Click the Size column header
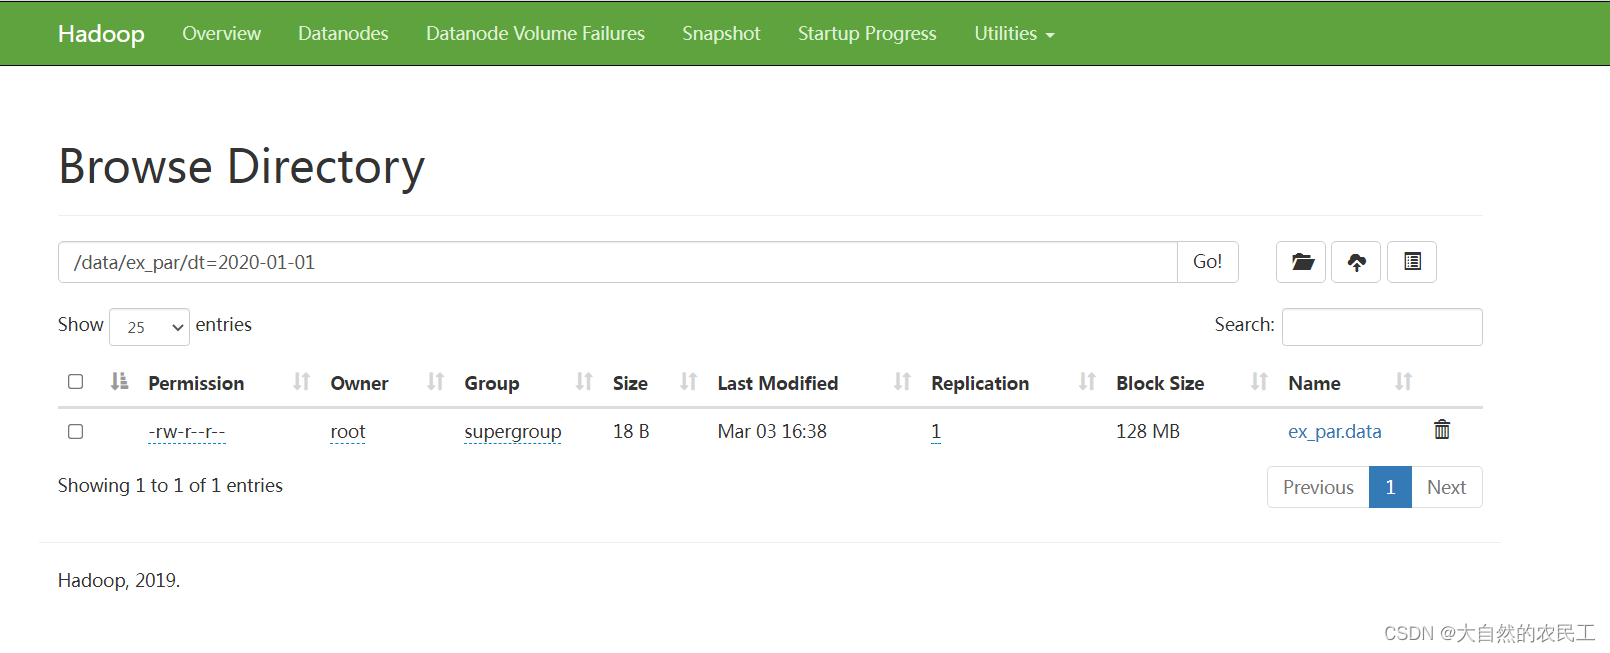The width and height of the screenshot is (1610, 653). pos(630,383)
